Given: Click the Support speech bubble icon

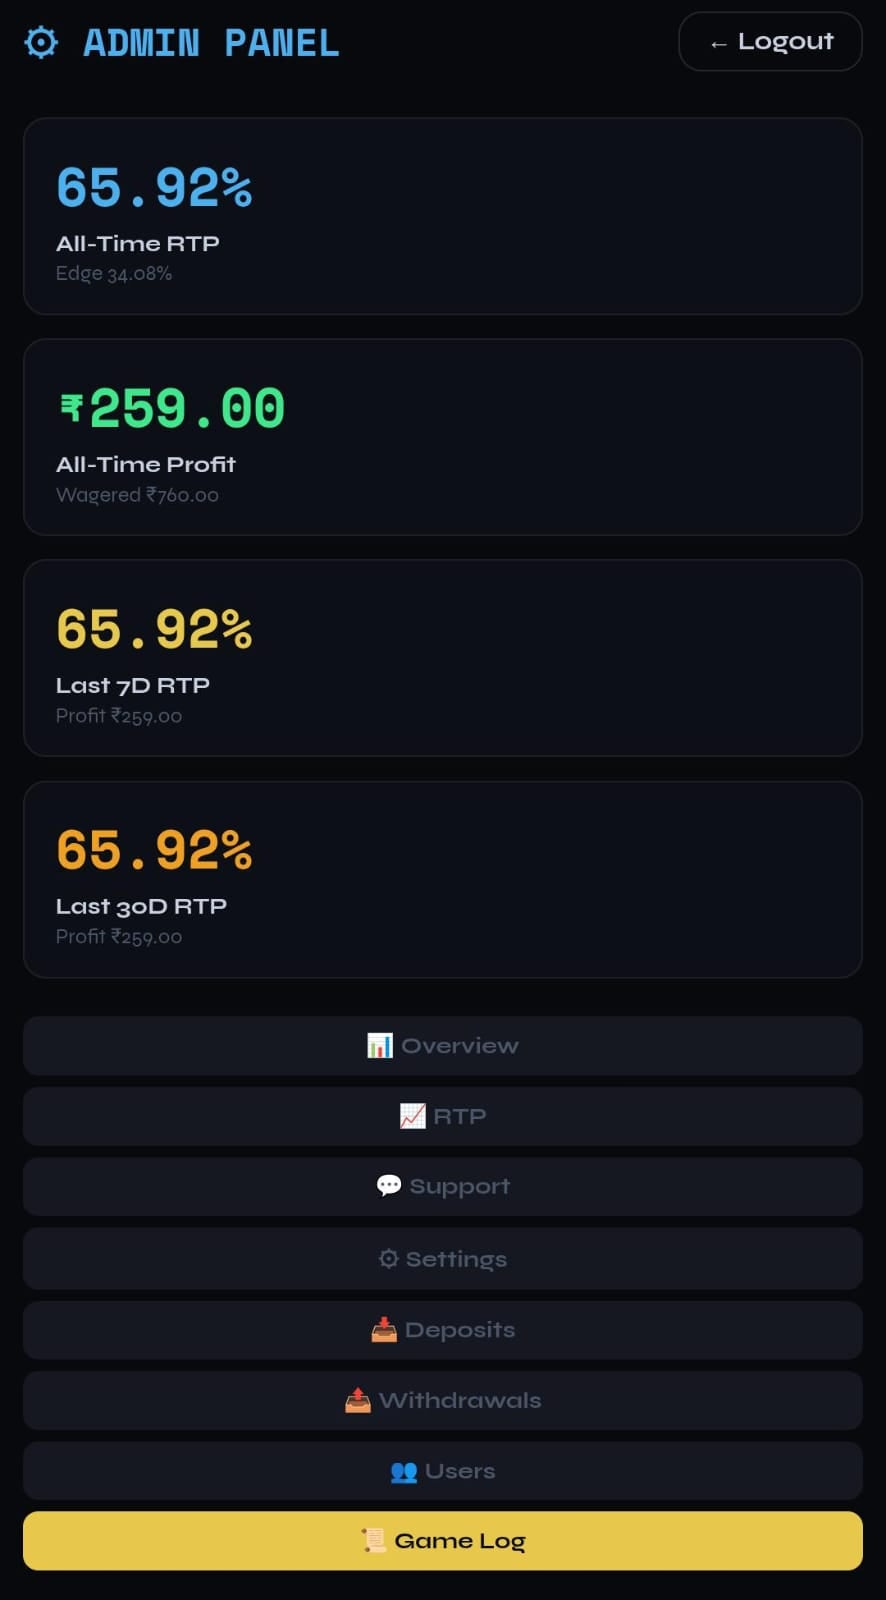Looking at the screenshot, I should (x=389, y=1186).
